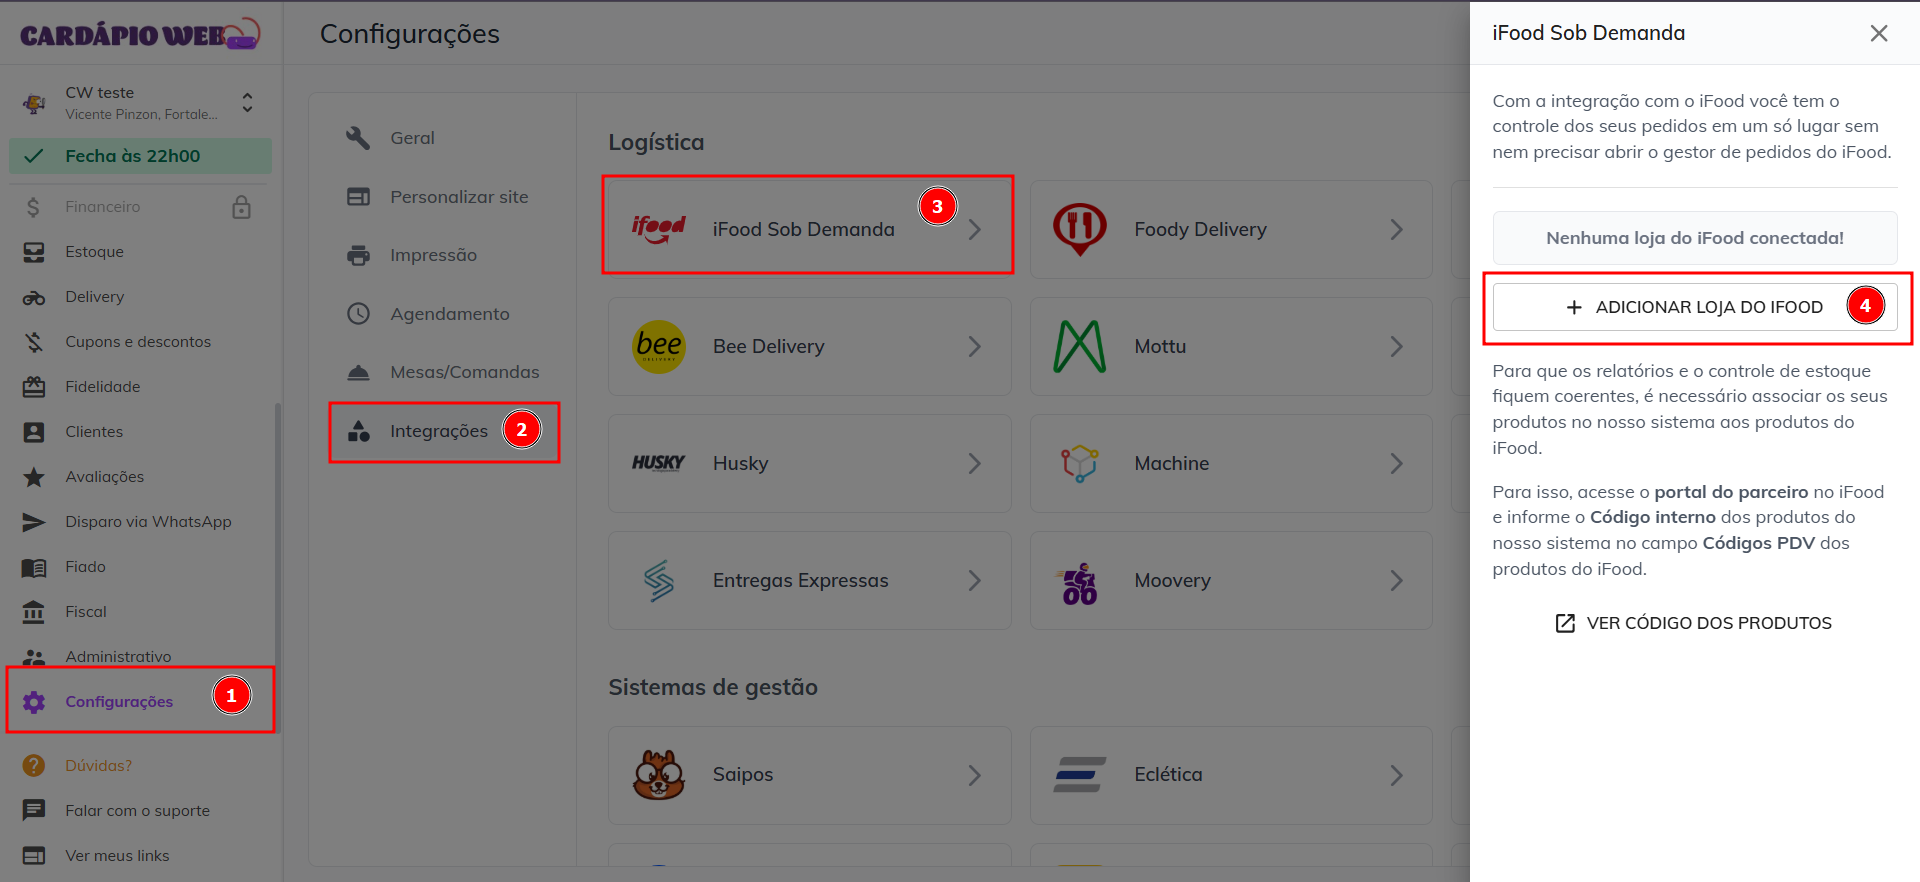Click the Fecha às 22h00 status bar
The height and width of the screenshot is (882, 1920).
(x=140, y=156)
